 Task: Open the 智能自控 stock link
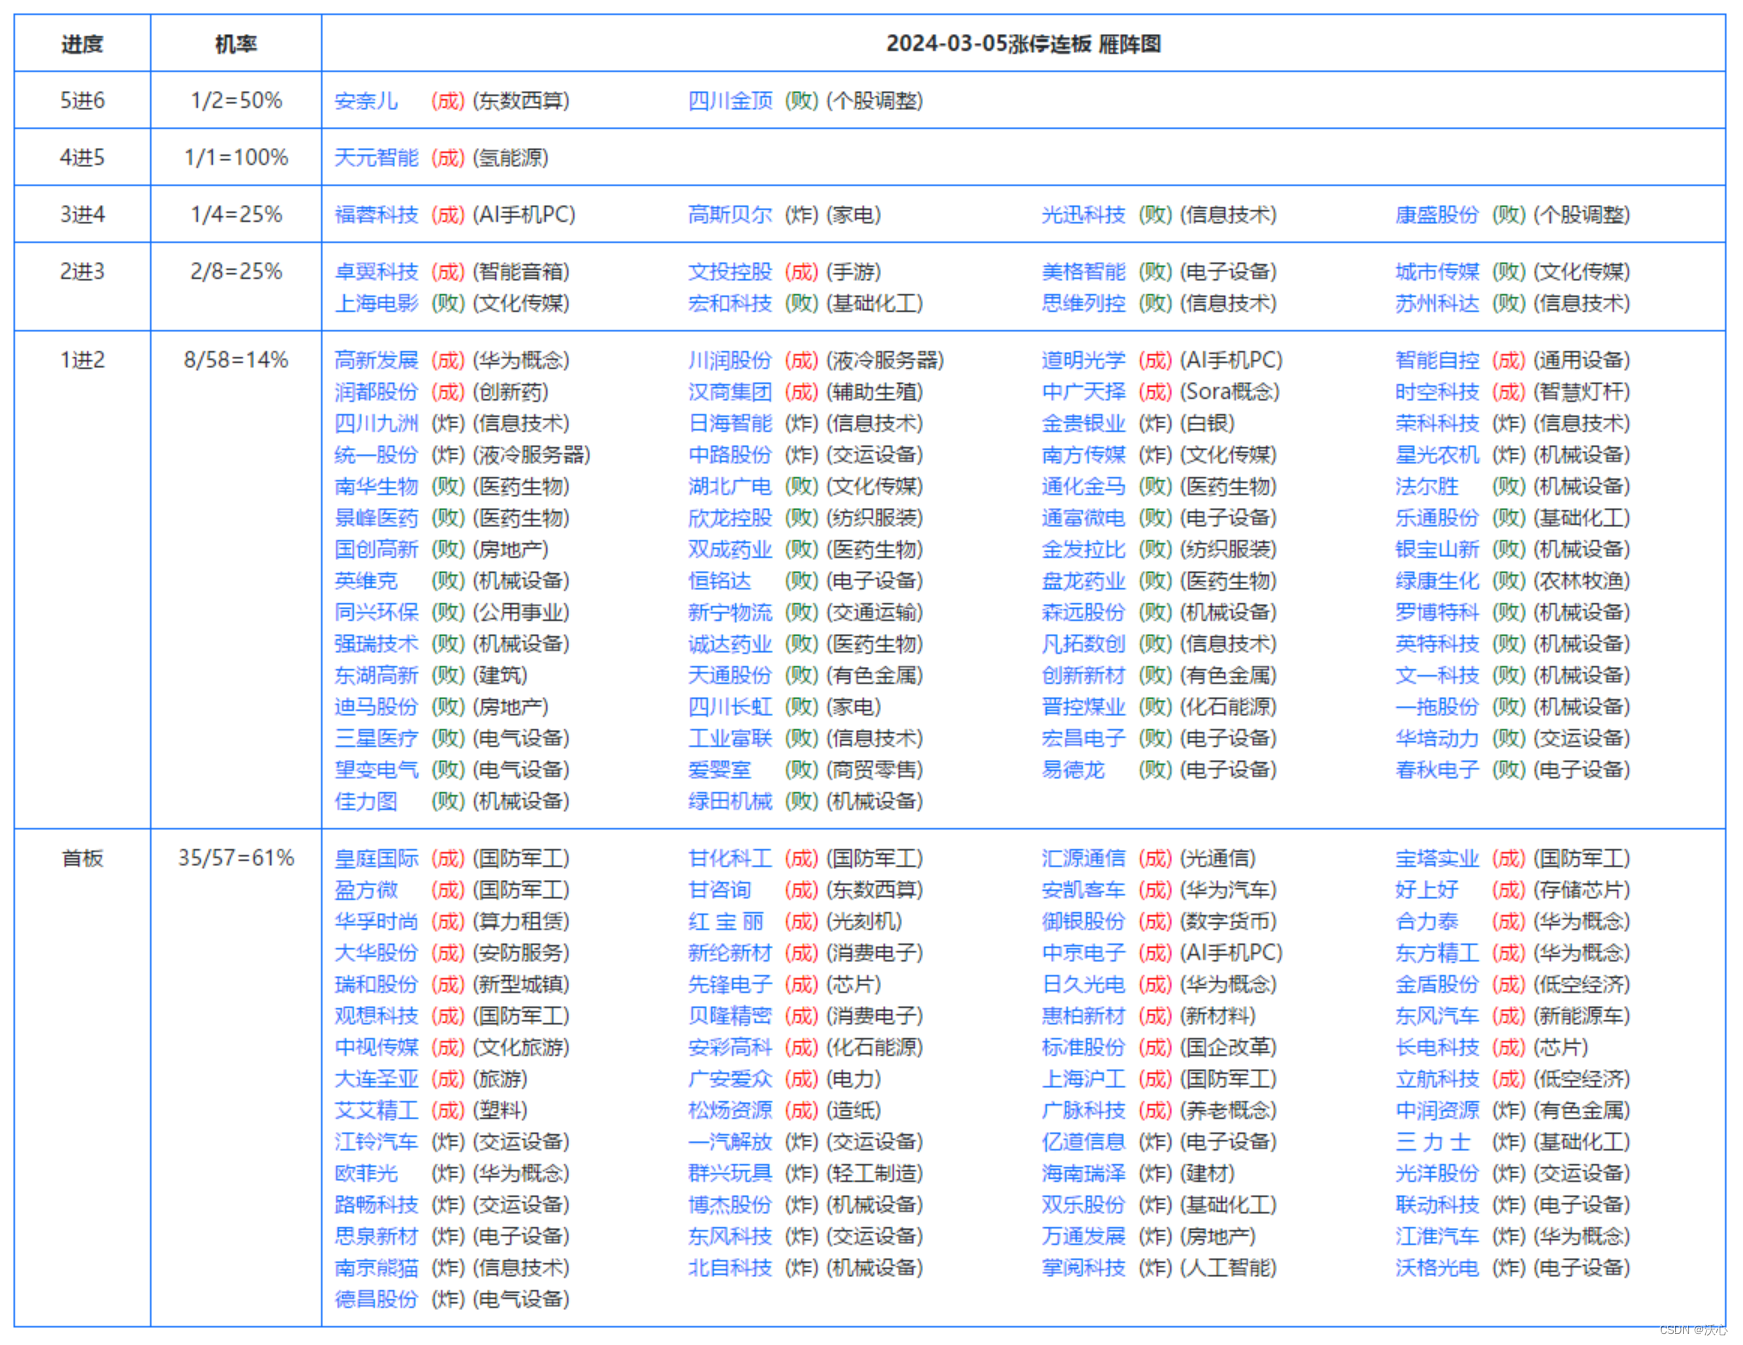1437,360
